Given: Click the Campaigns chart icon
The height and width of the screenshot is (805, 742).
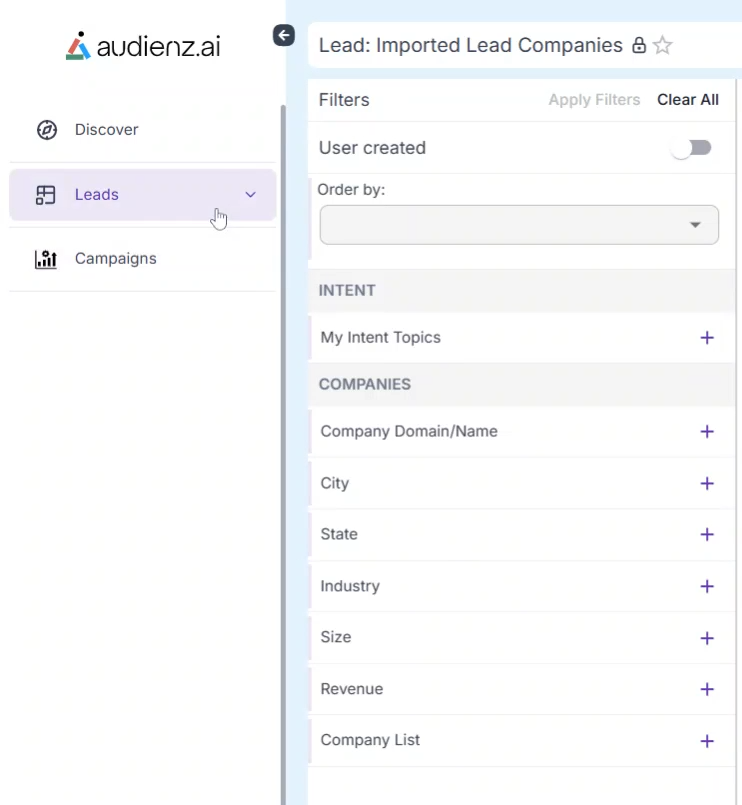Looking at the screenshot, I should (x=46, y=259).
